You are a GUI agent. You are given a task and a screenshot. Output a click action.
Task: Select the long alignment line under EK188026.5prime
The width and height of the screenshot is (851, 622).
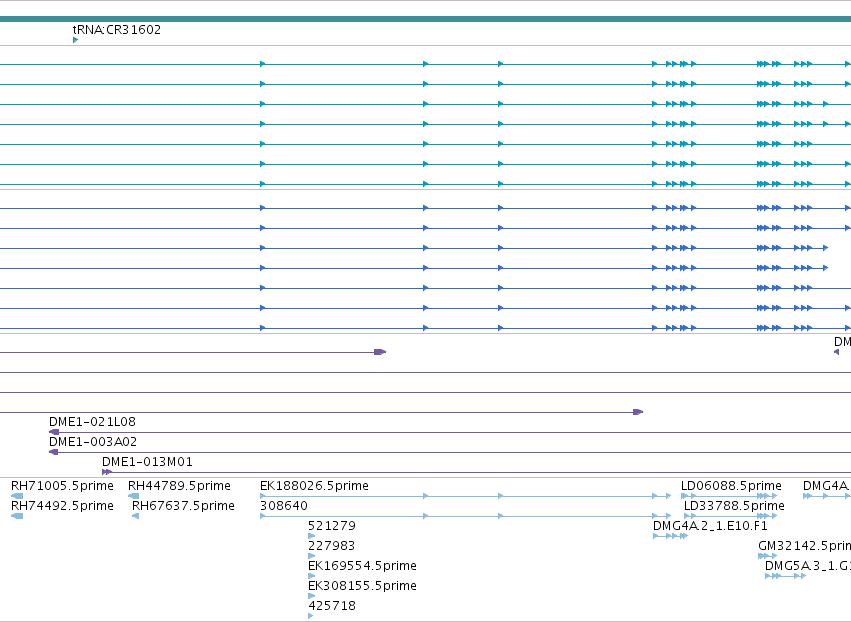466,496
